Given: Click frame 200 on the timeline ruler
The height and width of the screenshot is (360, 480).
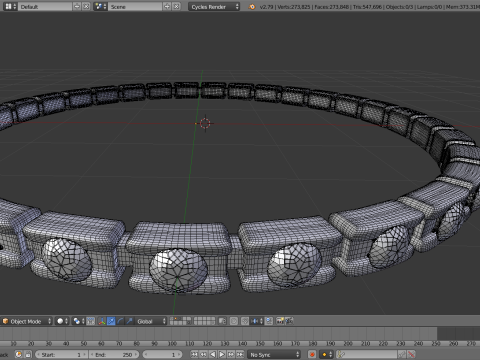Looking at the screenshot, I should coord(348,343).
